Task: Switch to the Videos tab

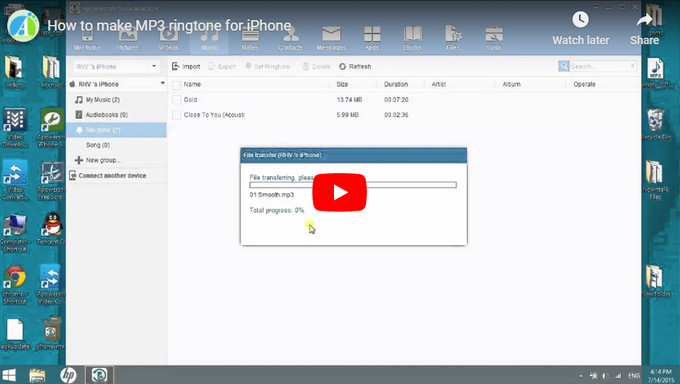Action: pos(168,39)
